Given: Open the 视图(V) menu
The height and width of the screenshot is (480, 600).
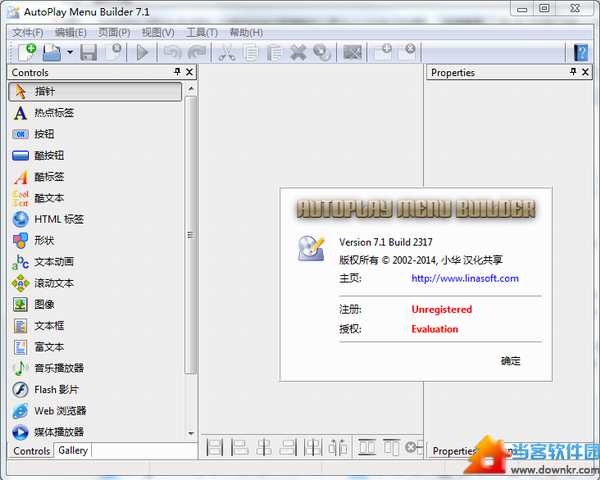Looking at the screenshot, I should point(158,33).
